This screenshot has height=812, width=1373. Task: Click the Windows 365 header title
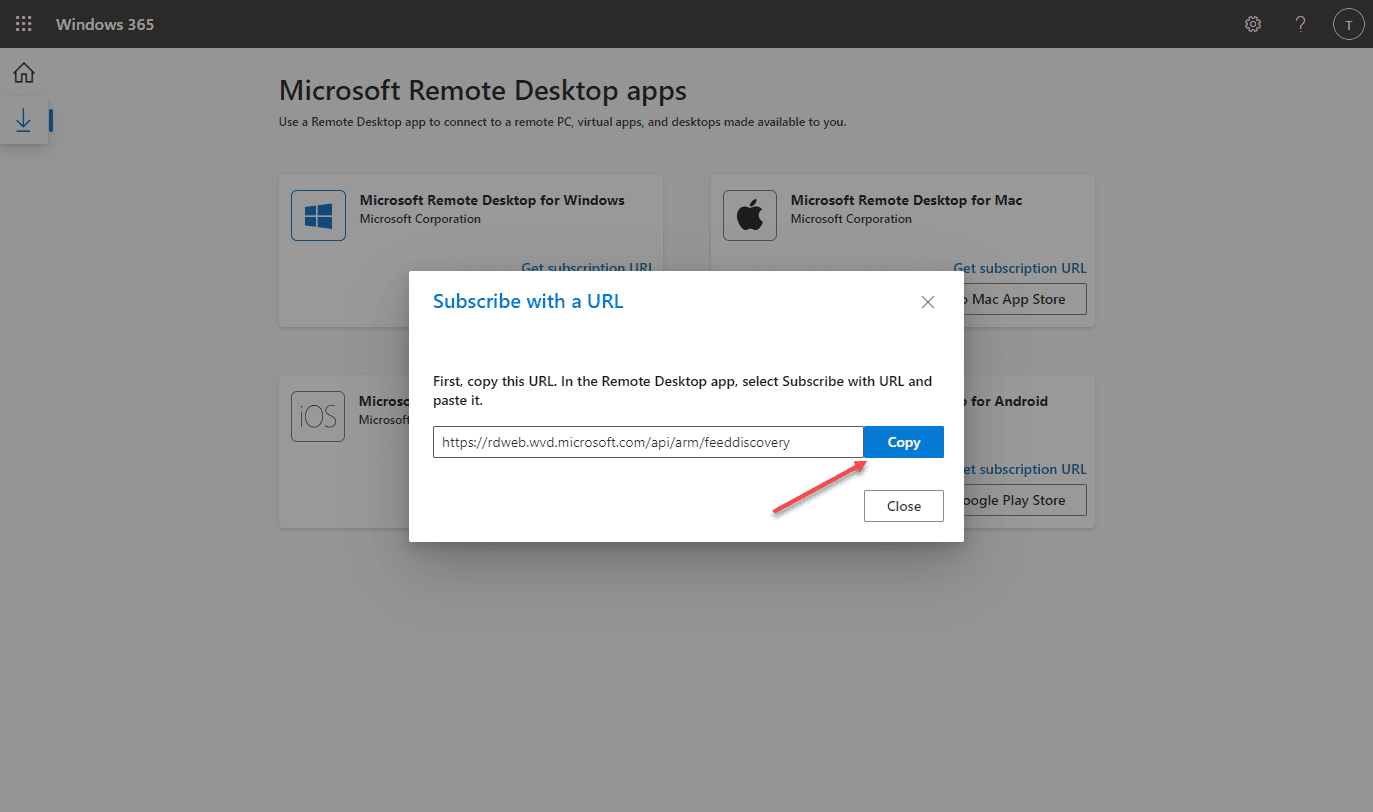(105, 24)
